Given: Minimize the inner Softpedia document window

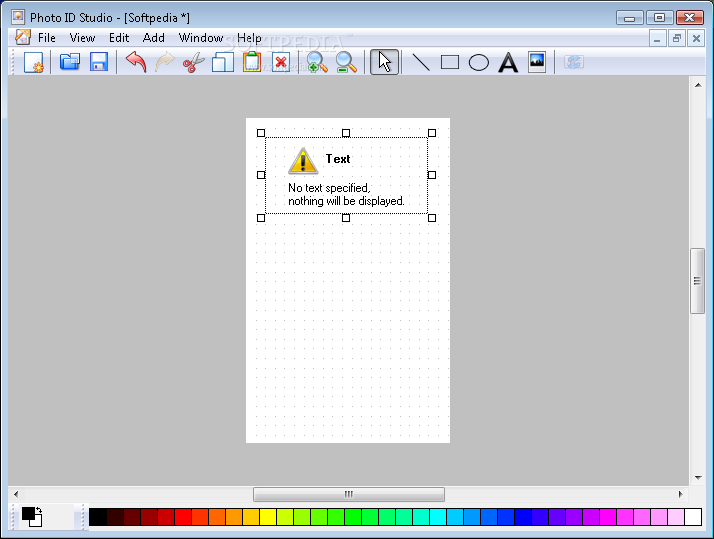Looking at the screenshot, I should click(657, 38).
